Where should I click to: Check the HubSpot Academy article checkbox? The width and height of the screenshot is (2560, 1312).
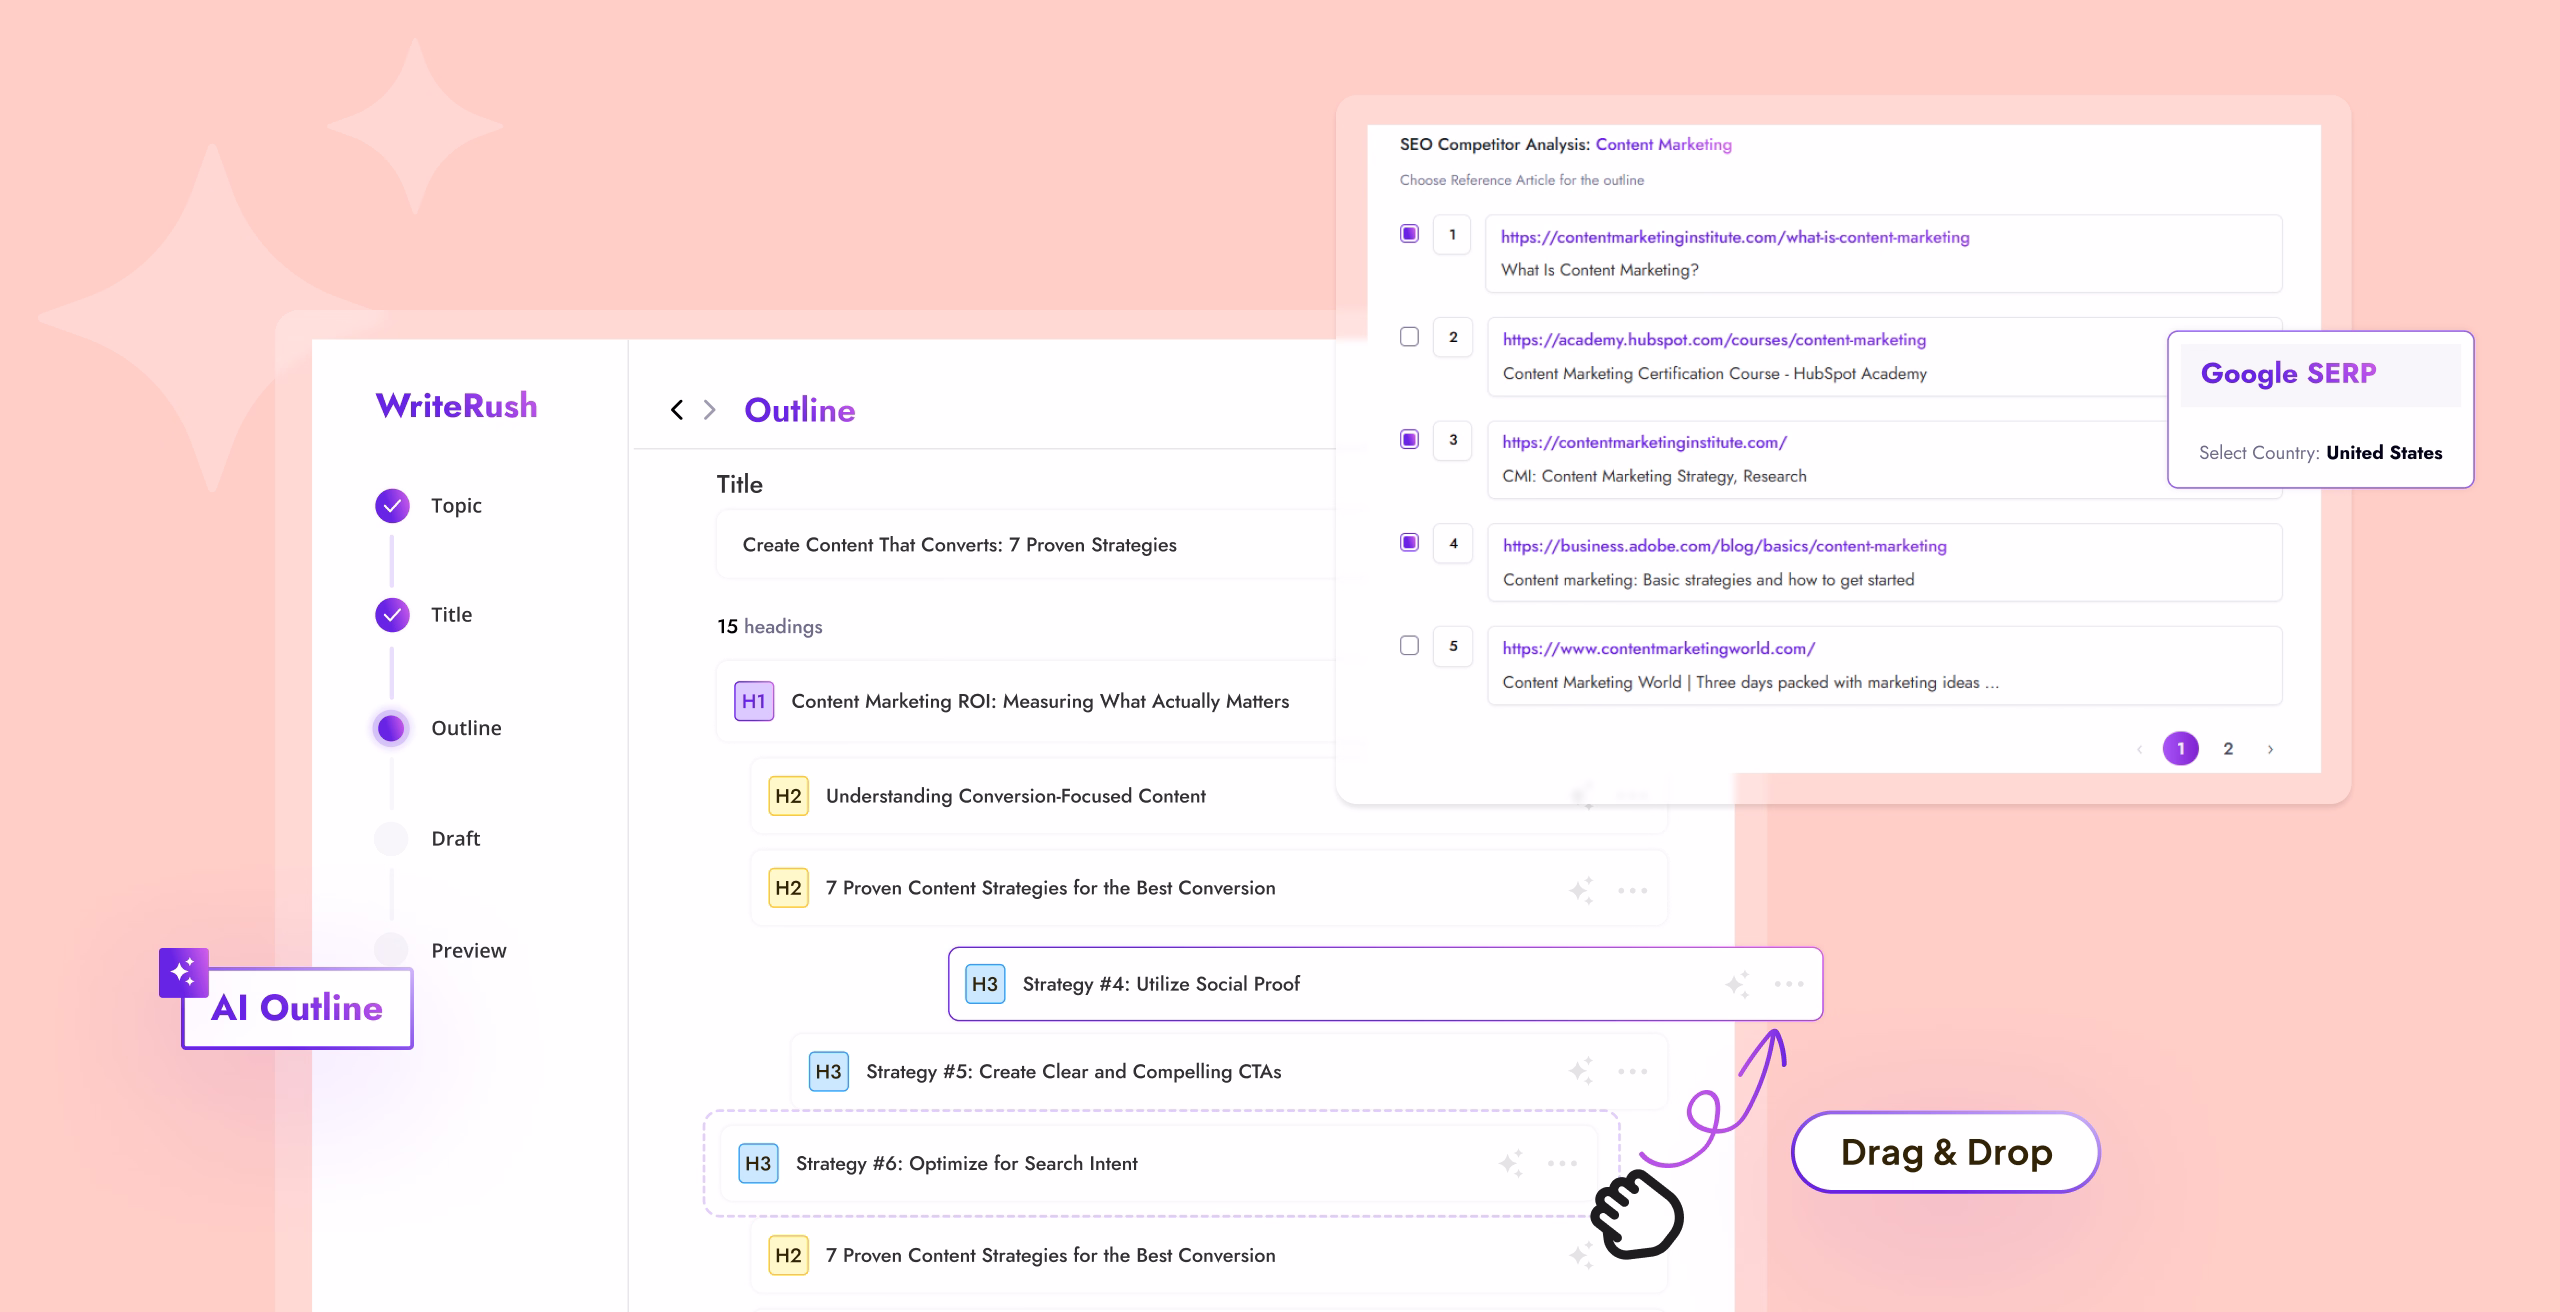click(x=1409, y=337)
